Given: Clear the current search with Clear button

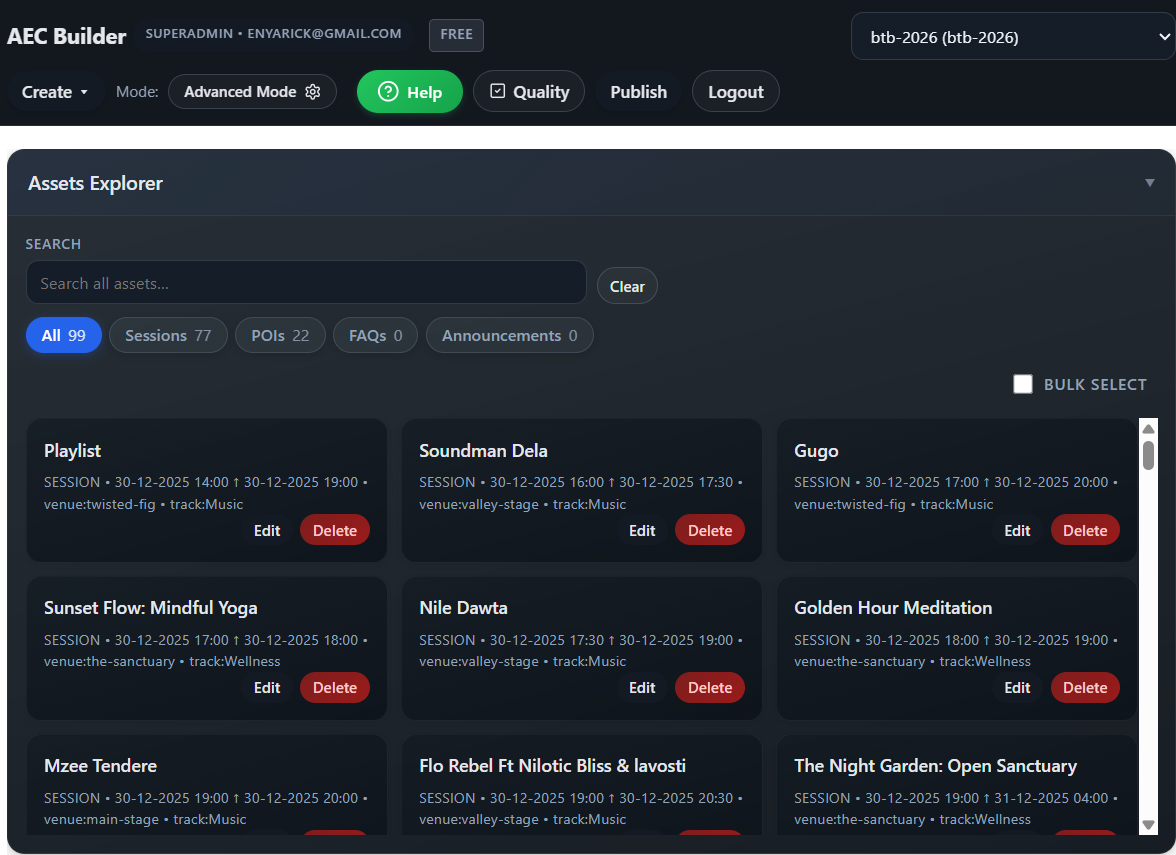Looking at the screenshot, I should pos(627,286).
